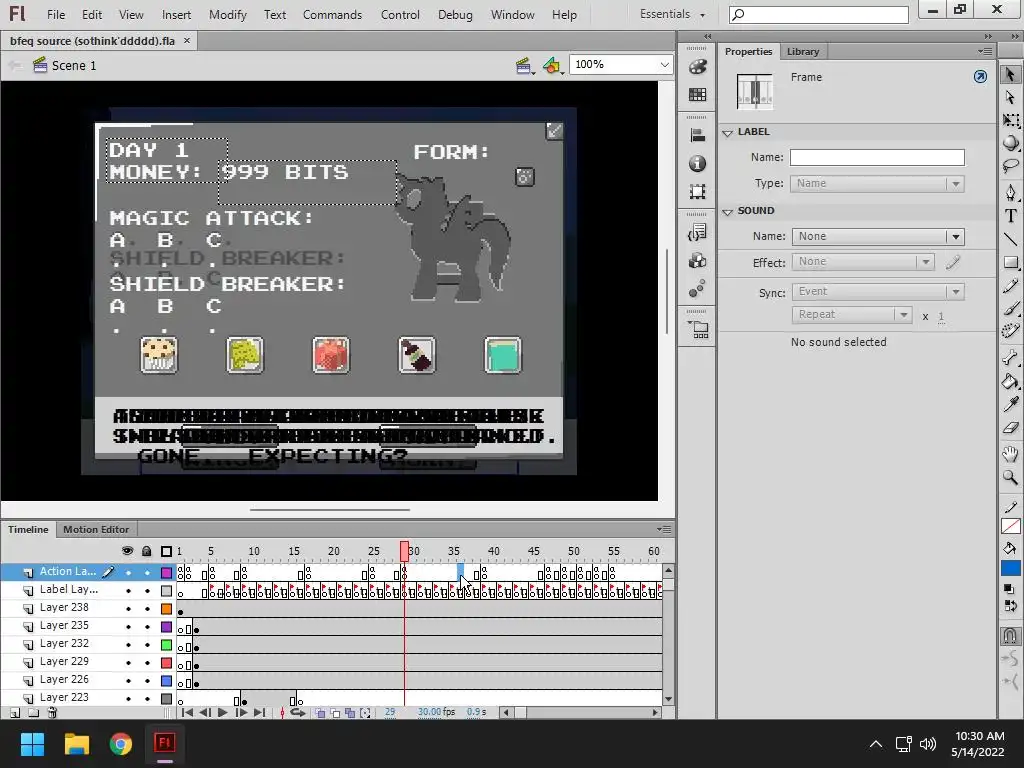Choose the Eraser tool
The height and width of the screenshot is (768, 1024).
(1010, 427)
